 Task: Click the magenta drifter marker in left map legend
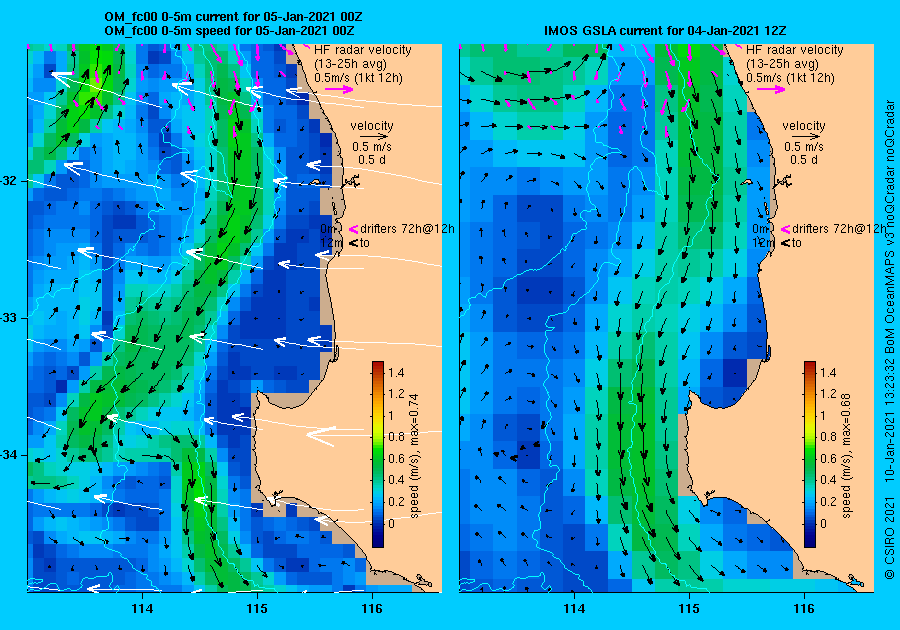click(353, 230)
